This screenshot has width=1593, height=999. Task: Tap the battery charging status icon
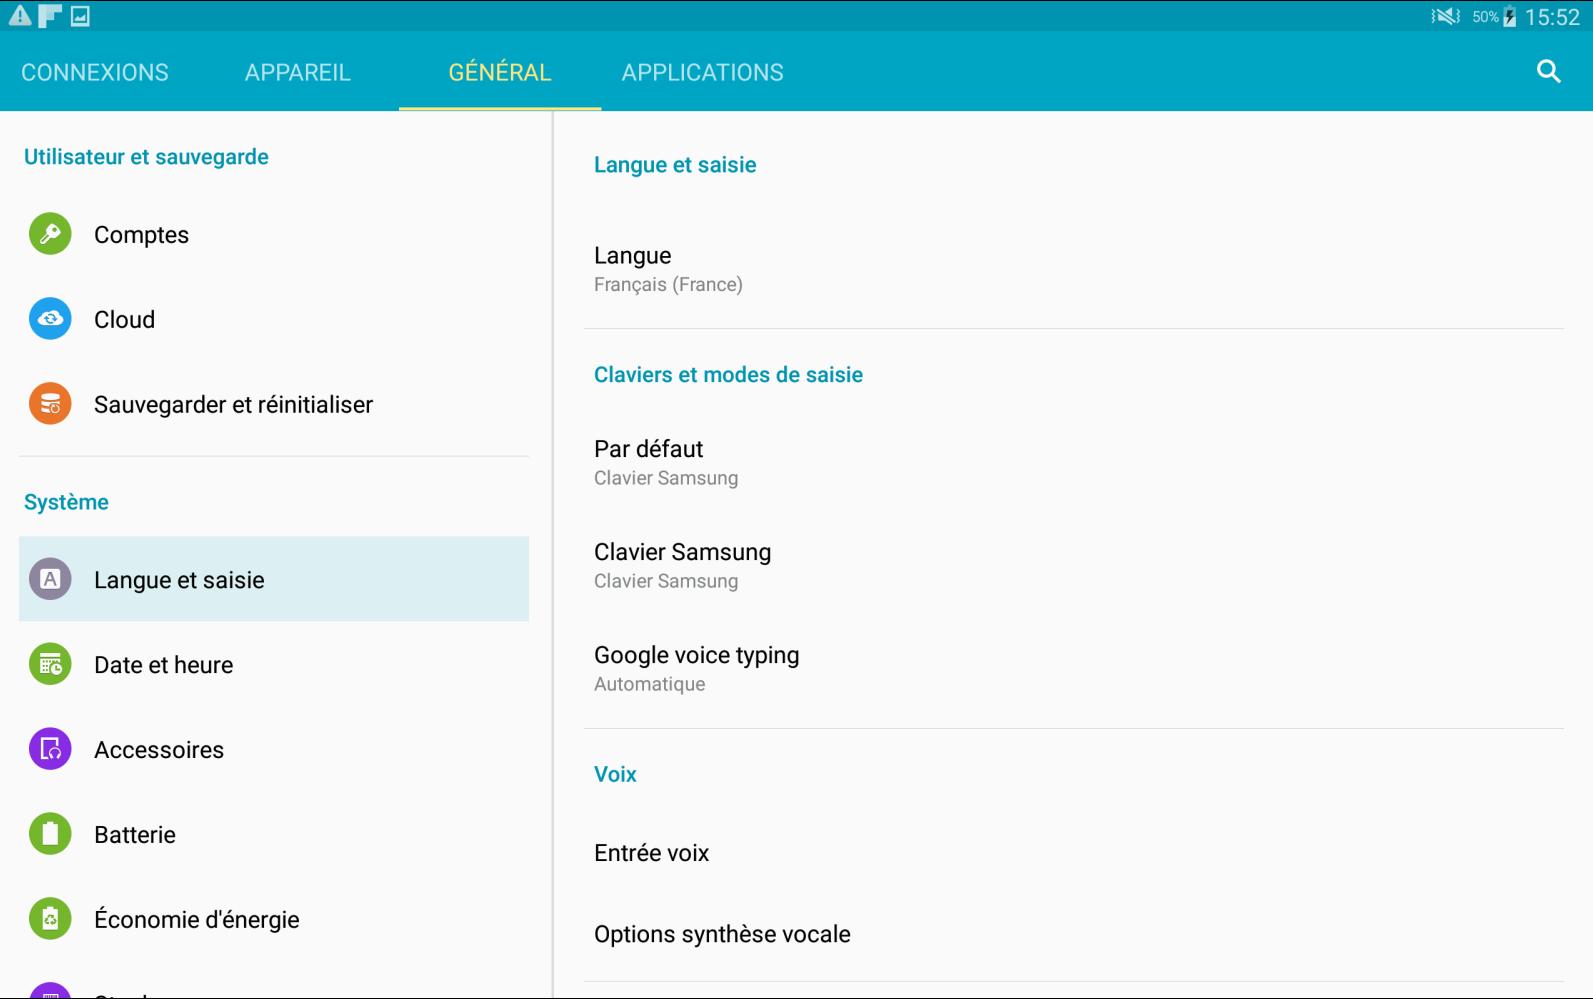(1509, 16)
